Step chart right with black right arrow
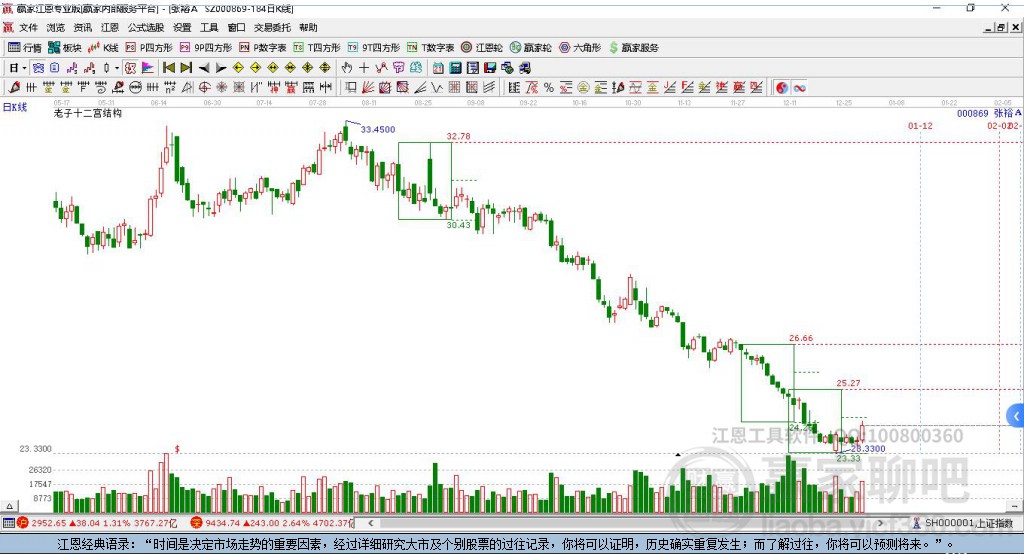1024x554 pixels. coord(221,68)
